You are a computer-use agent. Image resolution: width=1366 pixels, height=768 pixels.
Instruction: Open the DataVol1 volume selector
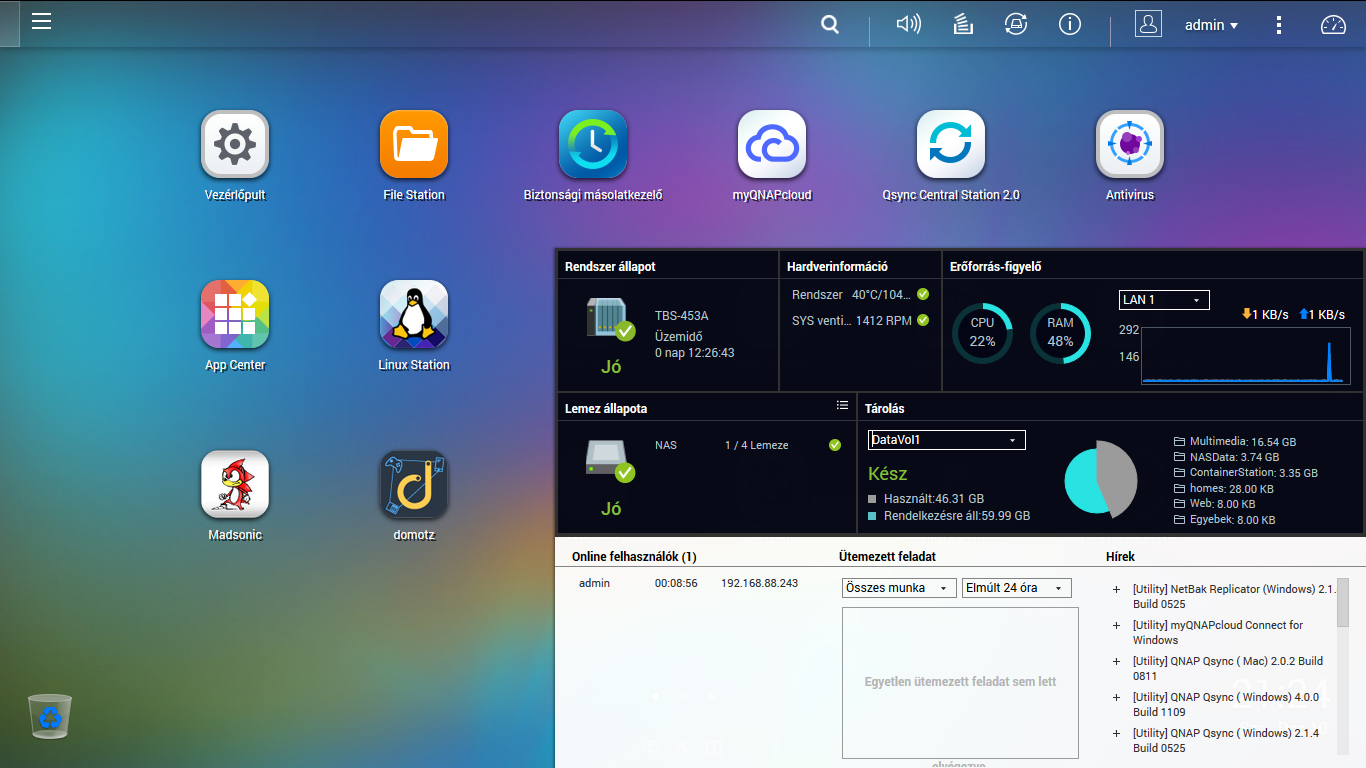944,439
